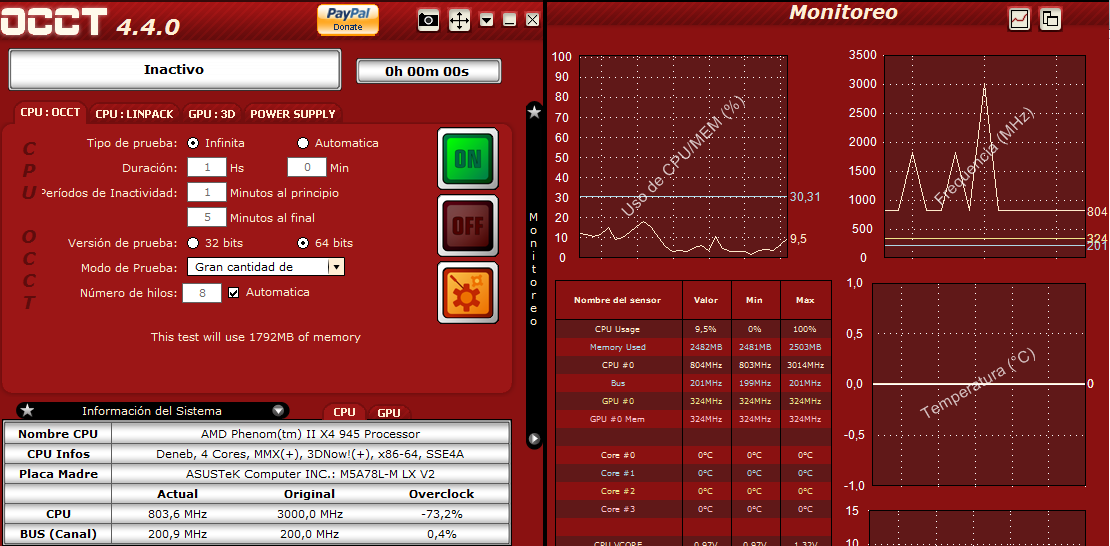The height and width of the screenshot is (546, 1110).
Task: Select the Automatica test type
Action: pyautogui.click(x=303, y=143)
